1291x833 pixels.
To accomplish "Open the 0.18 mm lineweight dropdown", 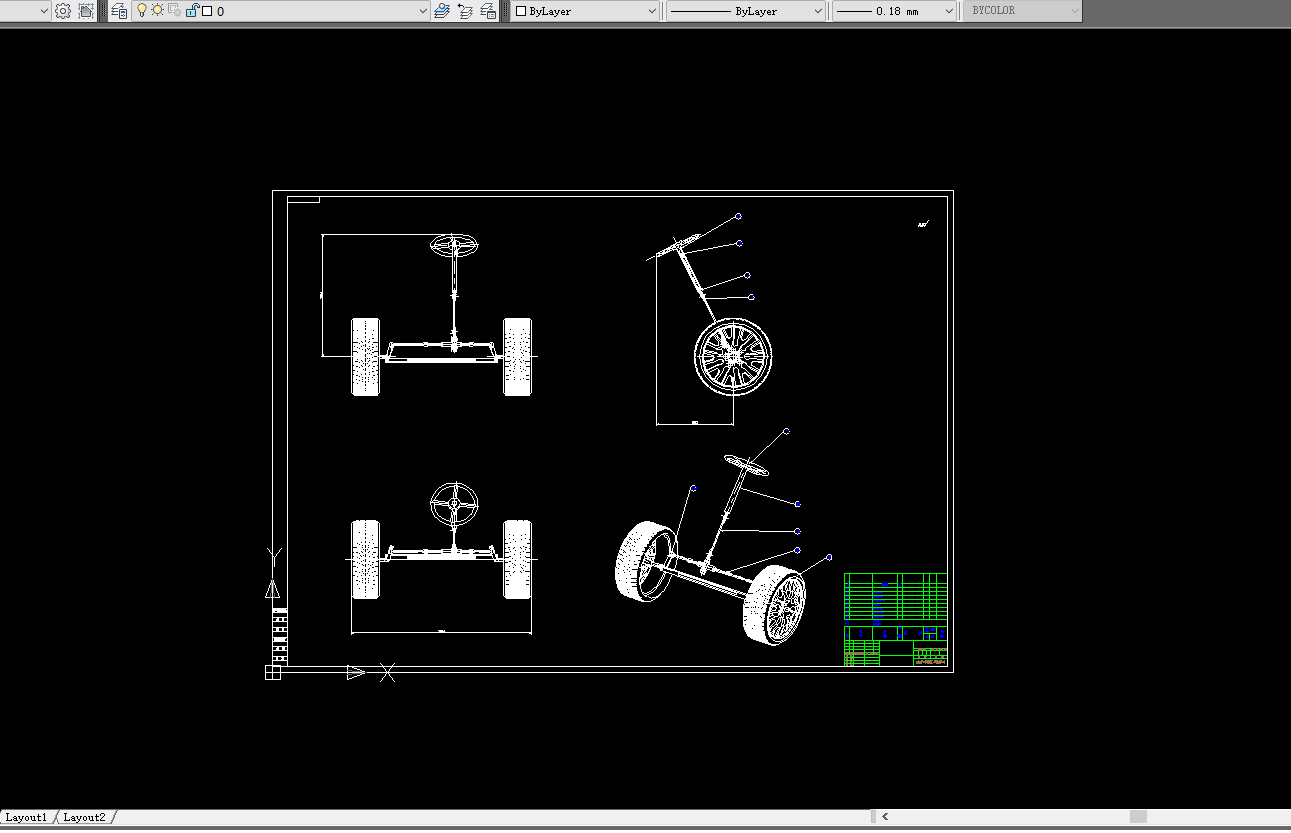I will pyautogui.click(x=895, y=11).
